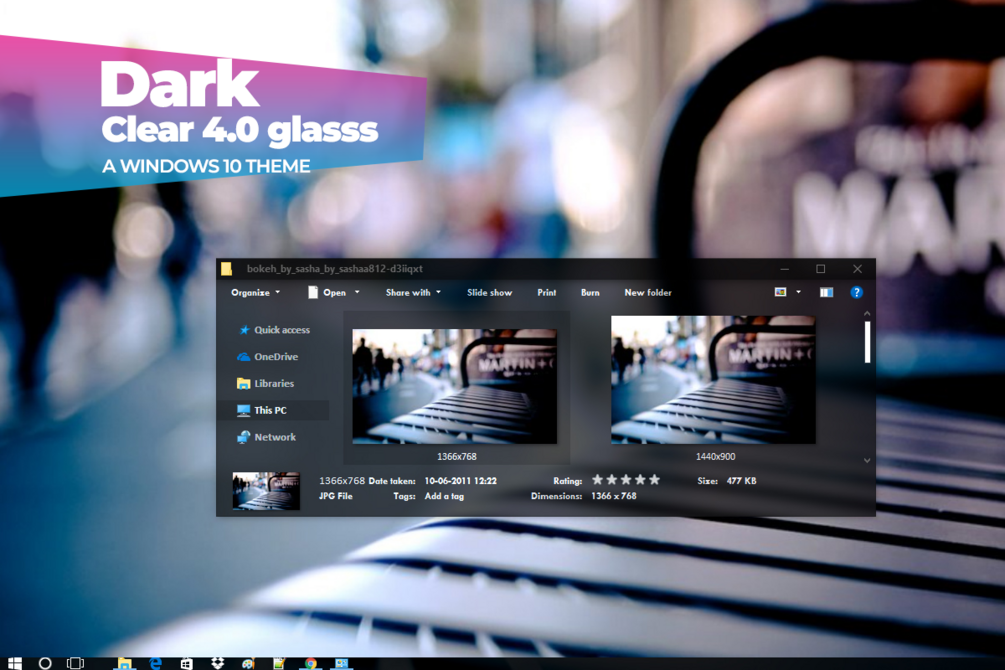Create a New folder
The image size is (1005, 670).
click(x=648, y=292)
